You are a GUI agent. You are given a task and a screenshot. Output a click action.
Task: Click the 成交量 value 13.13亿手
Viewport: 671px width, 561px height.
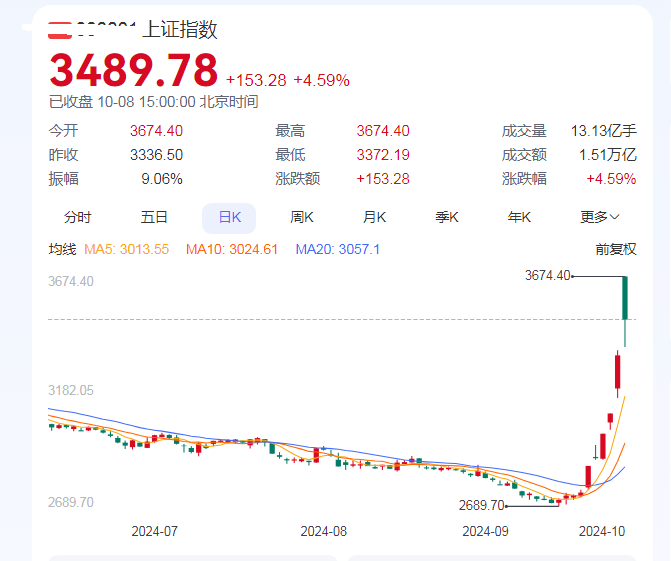click(x=604, y=131)
